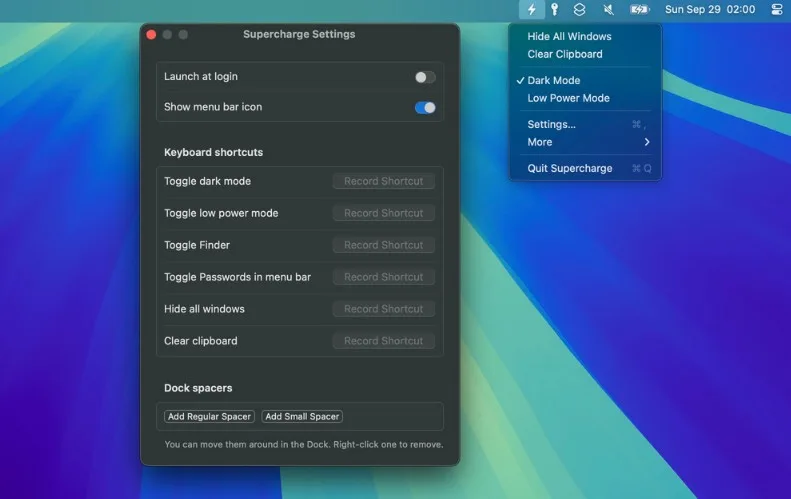Click the Dock spacer removal hint text
The height and width of the screenshot is (499, 791).
coord(304,445)
